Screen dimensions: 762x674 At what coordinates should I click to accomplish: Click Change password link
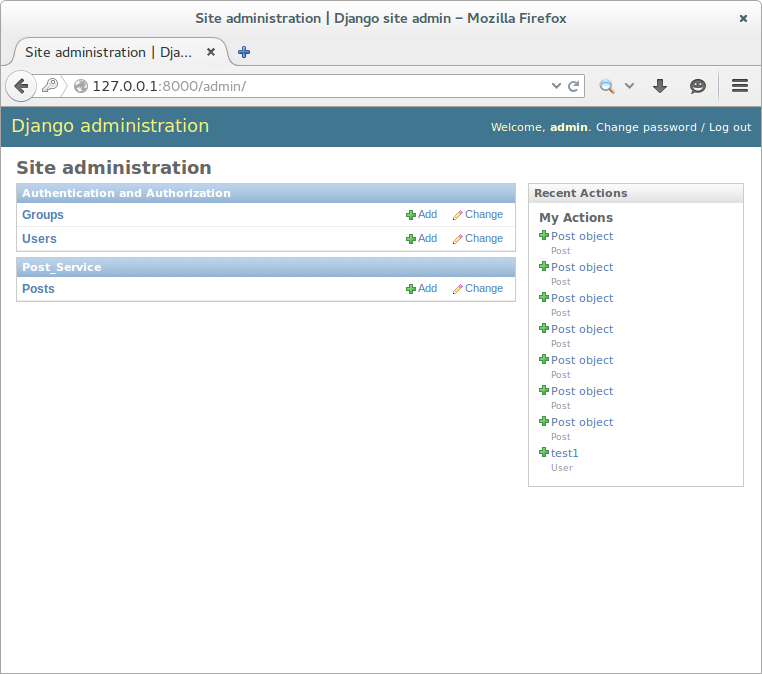(x=646, y=127)
